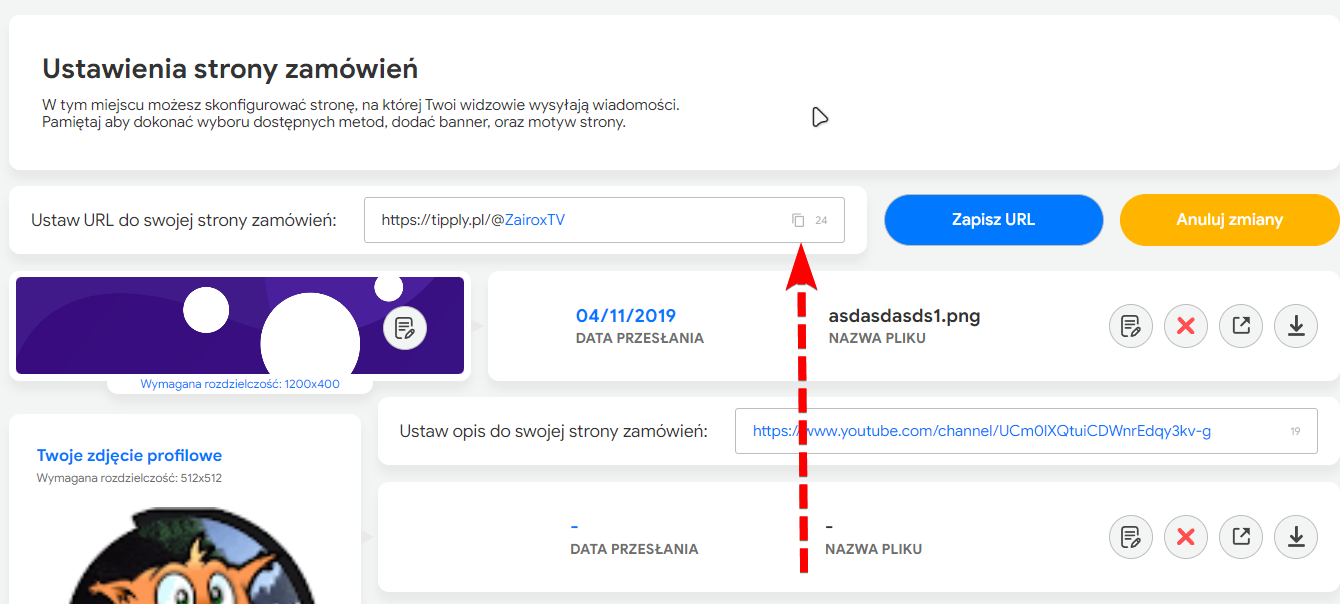Viewport: 1340px width, 604px height.
Task: Delete the empty profile picture file entry
Action: pyautogui.click(x=1186, y=537)
